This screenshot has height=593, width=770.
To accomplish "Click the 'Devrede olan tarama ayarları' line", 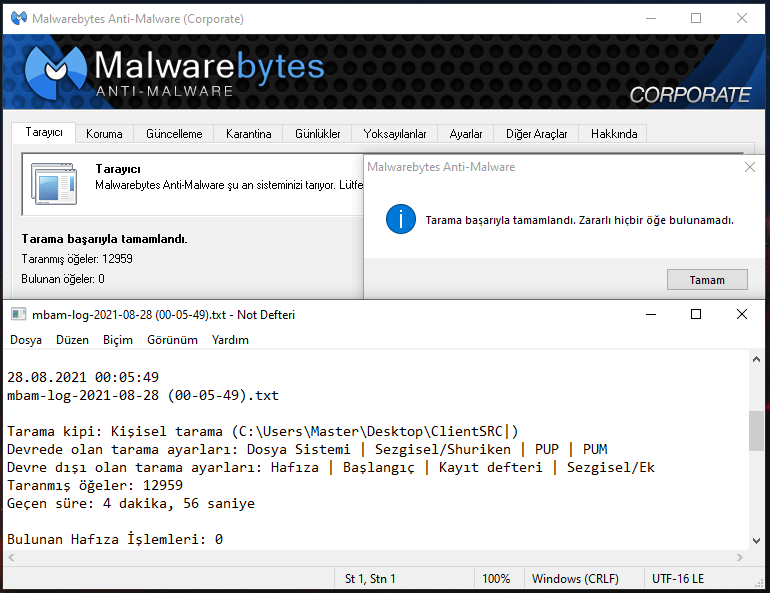I will (307, 449).
